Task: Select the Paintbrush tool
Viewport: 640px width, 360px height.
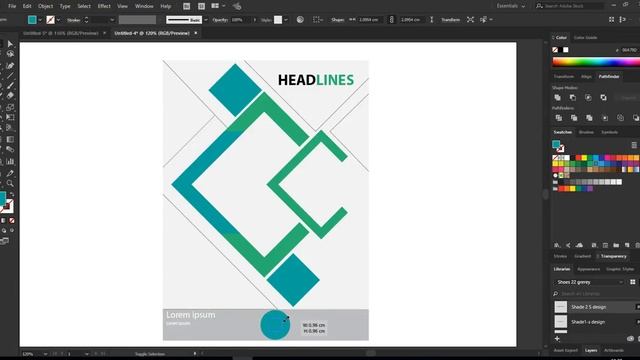Action: click(10, 85)
